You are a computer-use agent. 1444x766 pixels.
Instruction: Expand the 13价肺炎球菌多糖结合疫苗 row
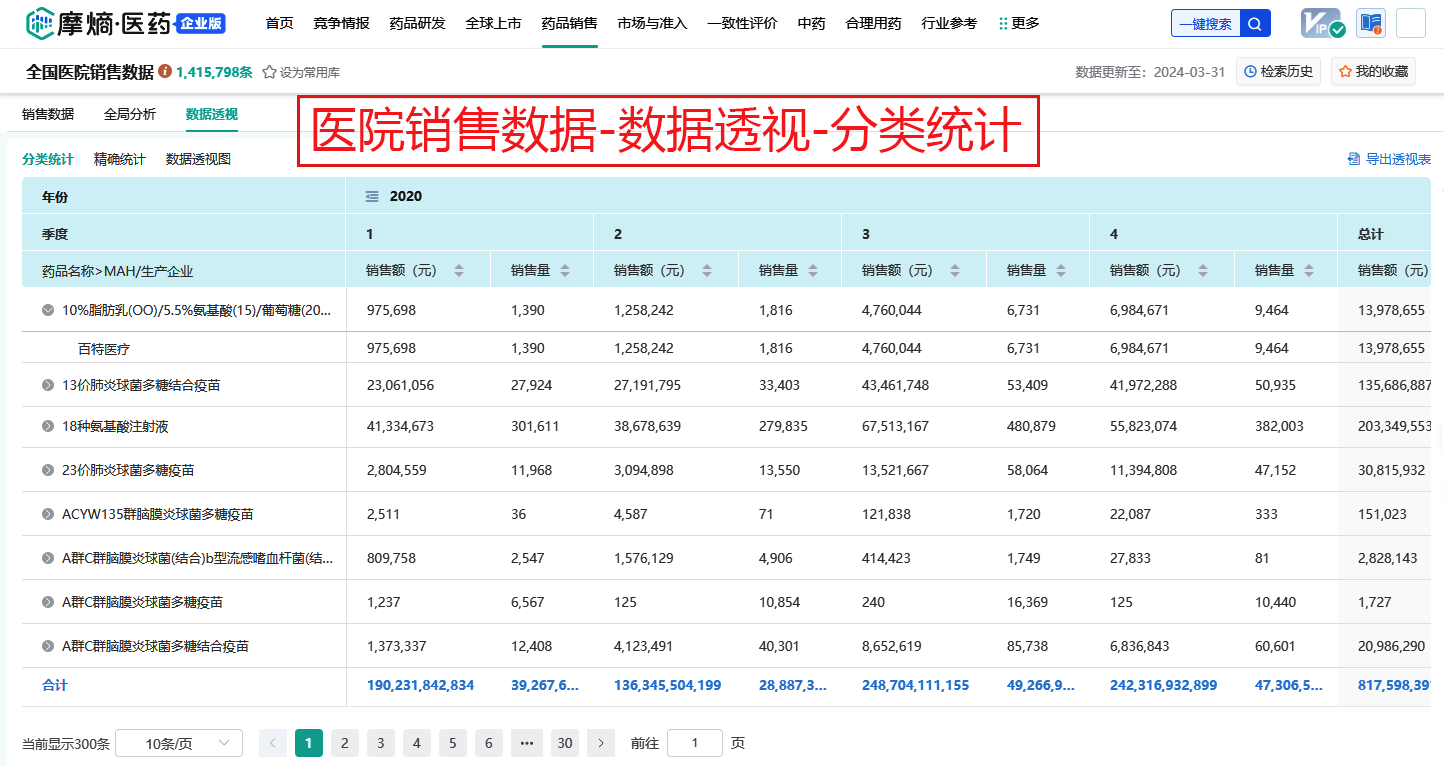48,385
